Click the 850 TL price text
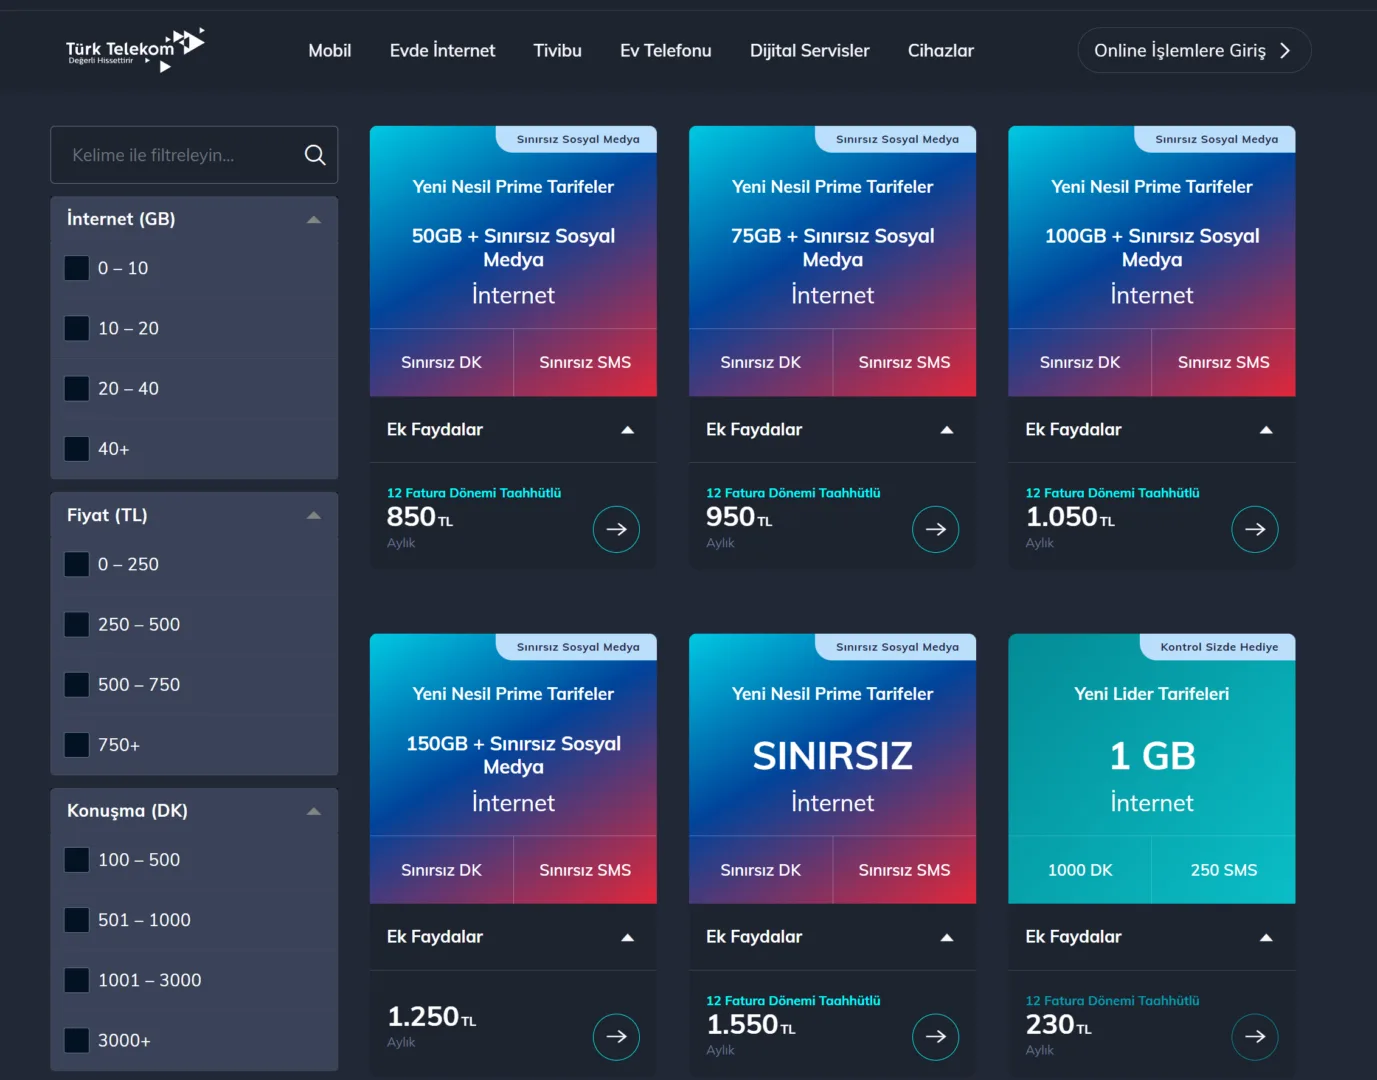This screenshot has width=1377, height=1080. pyautogui.click(x=420, y=517)
